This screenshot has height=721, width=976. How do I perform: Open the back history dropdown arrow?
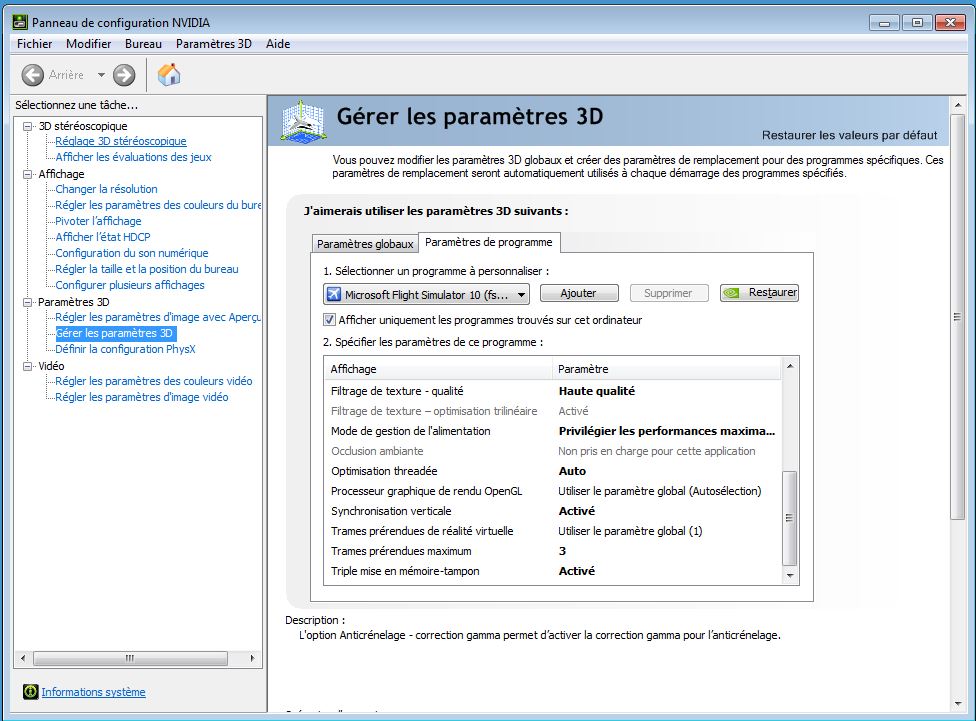pos(101,75)
